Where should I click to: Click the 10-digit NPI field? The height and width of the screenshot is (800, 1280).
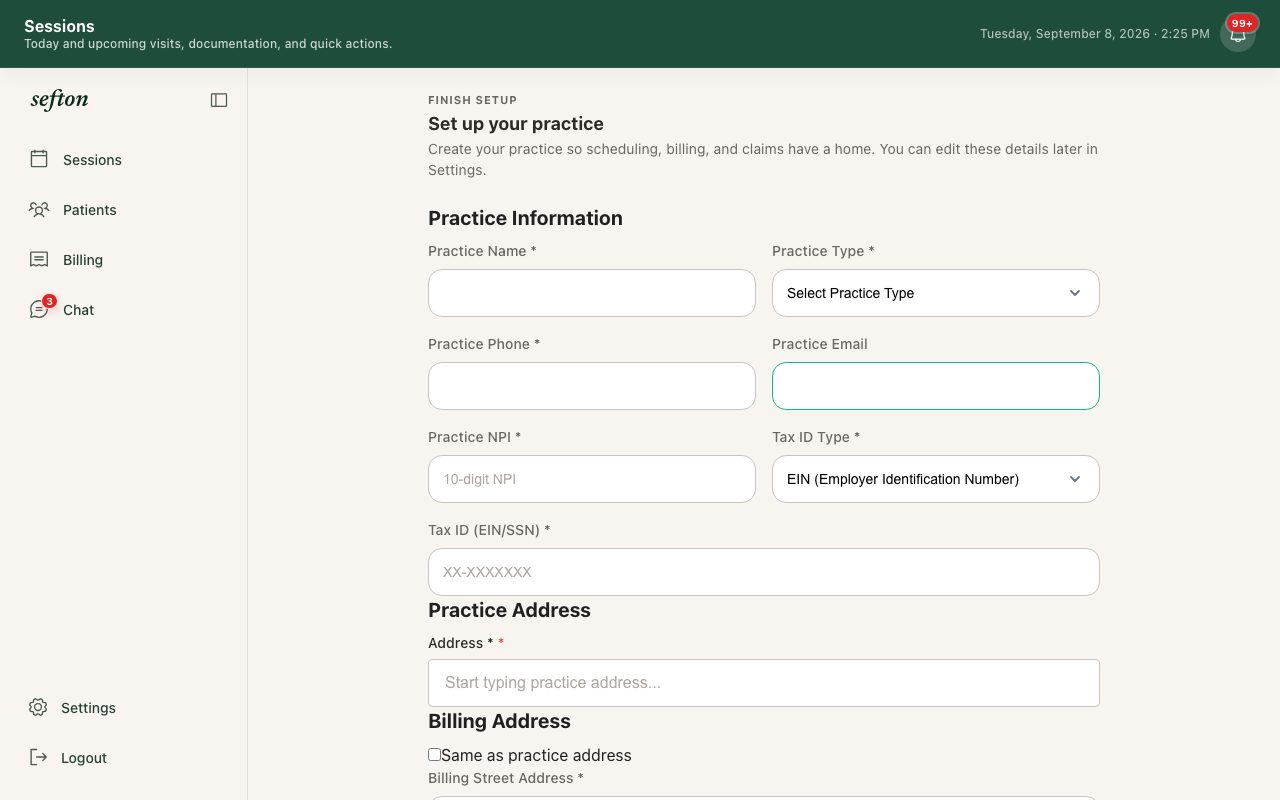(591, 479)
